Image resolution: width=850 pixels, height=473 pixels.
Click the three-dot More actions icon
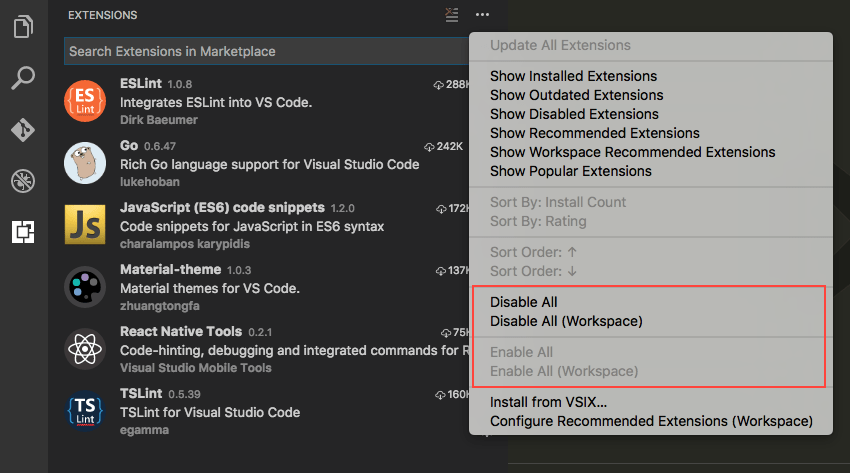pyautogui.click(x=483, y=15)
